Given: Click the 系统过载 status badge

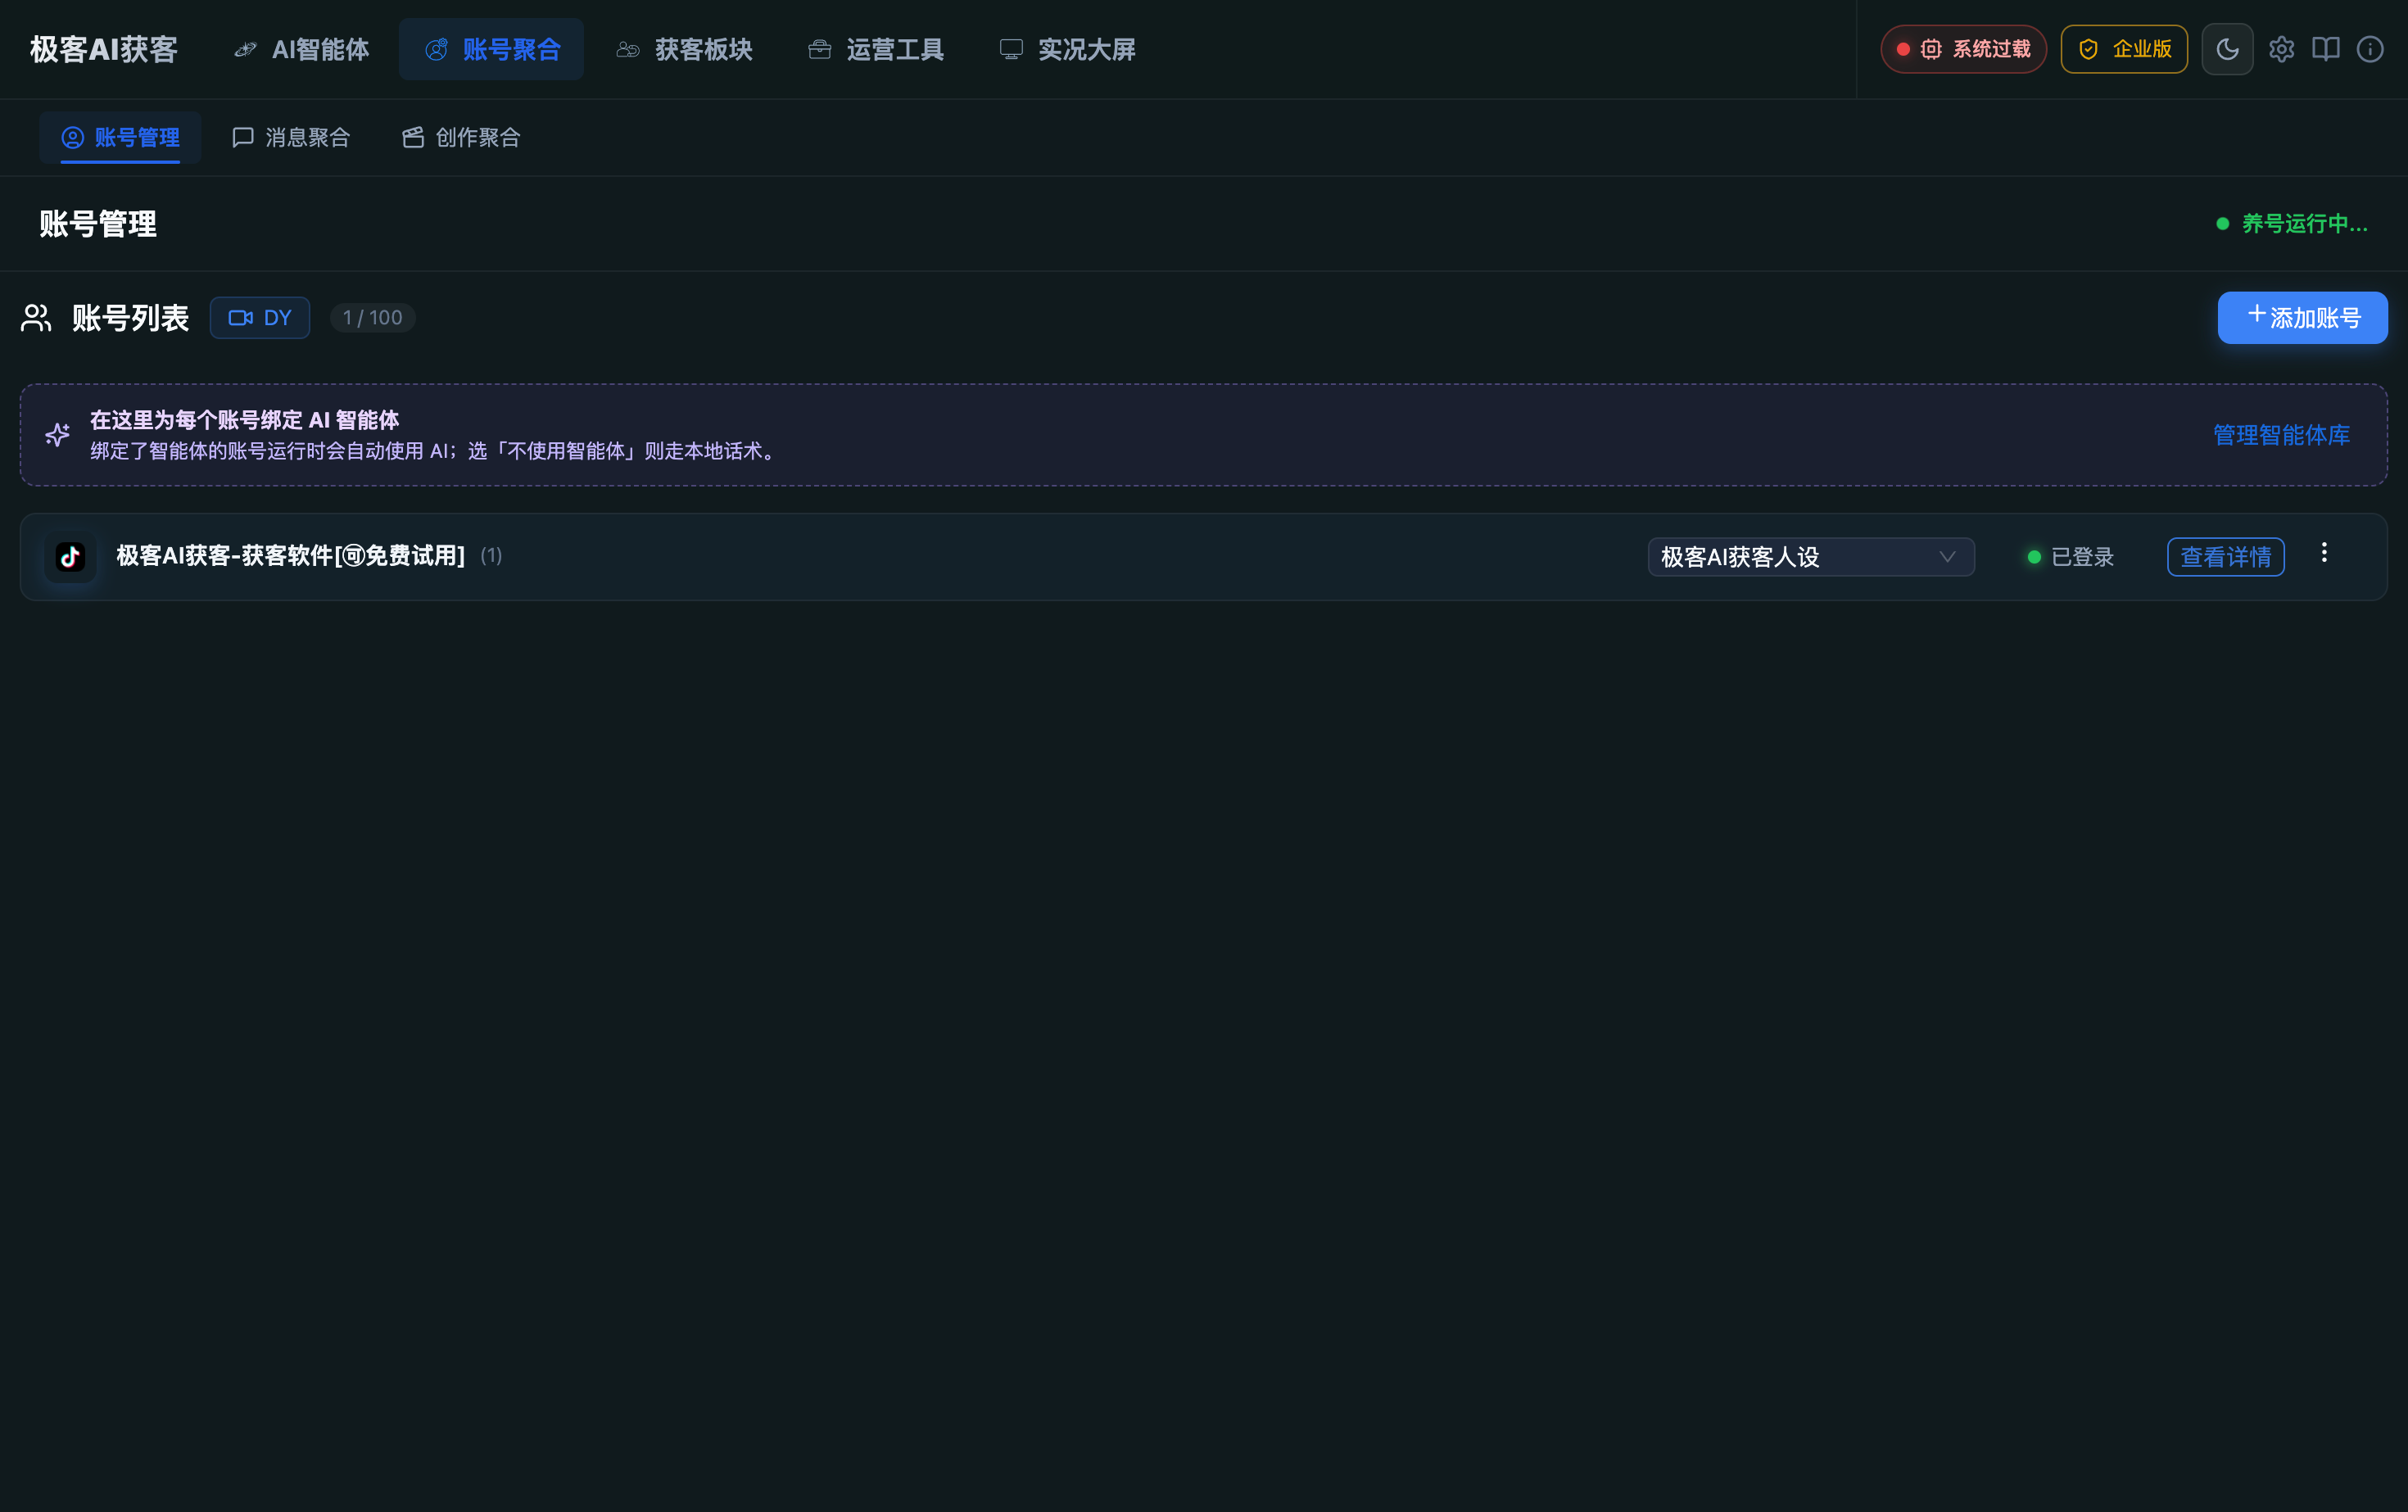Looking at the screenshot, I should click(x=1963, y=49).
